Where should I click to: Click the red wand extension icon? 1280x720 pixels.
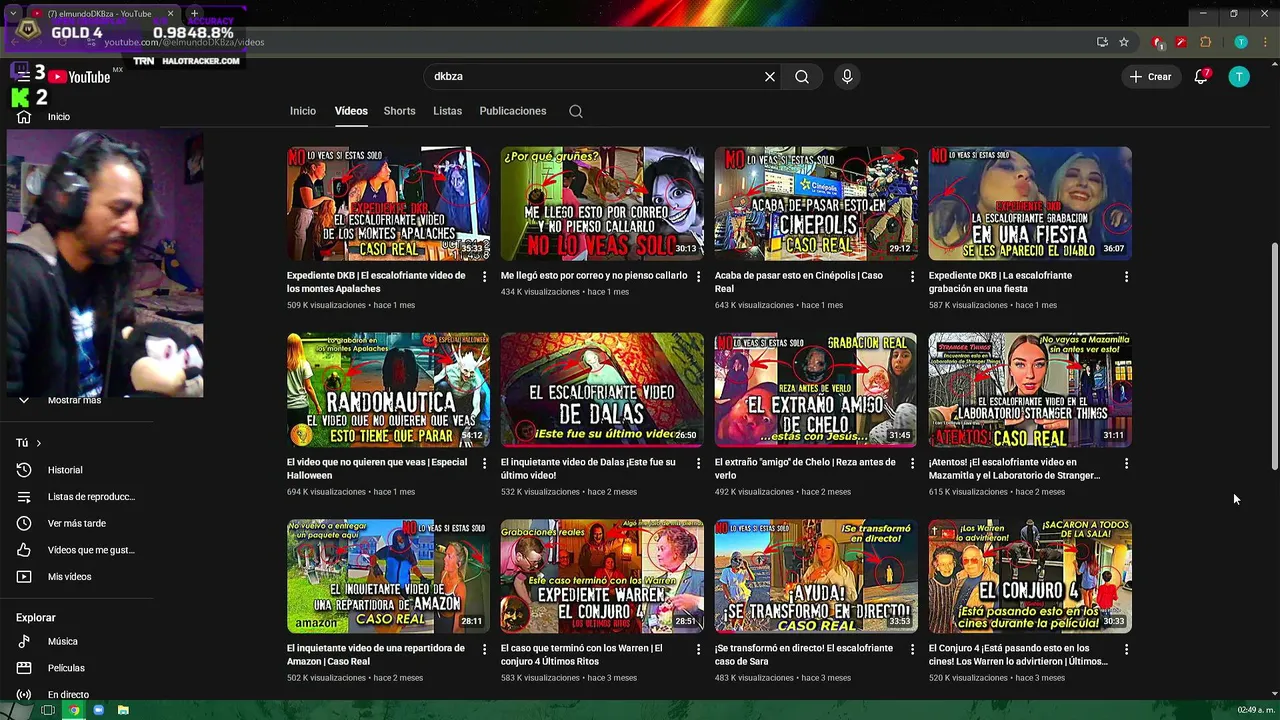[1181, 42]
